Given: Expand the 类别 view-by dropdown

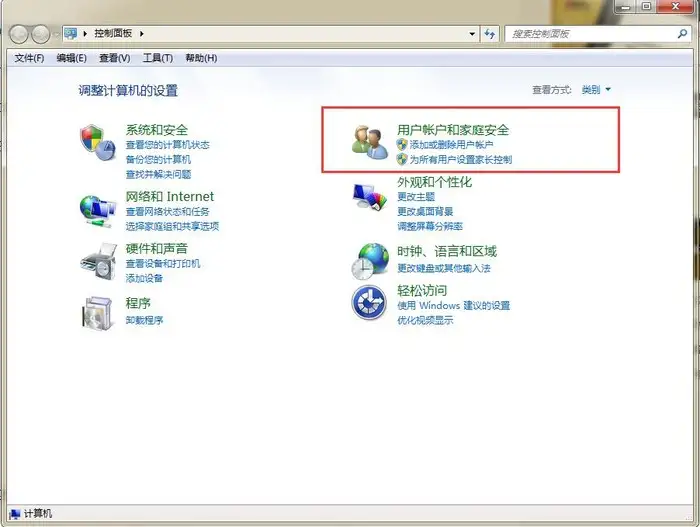Looking at the screenshot, I should [x=596, y=90].
